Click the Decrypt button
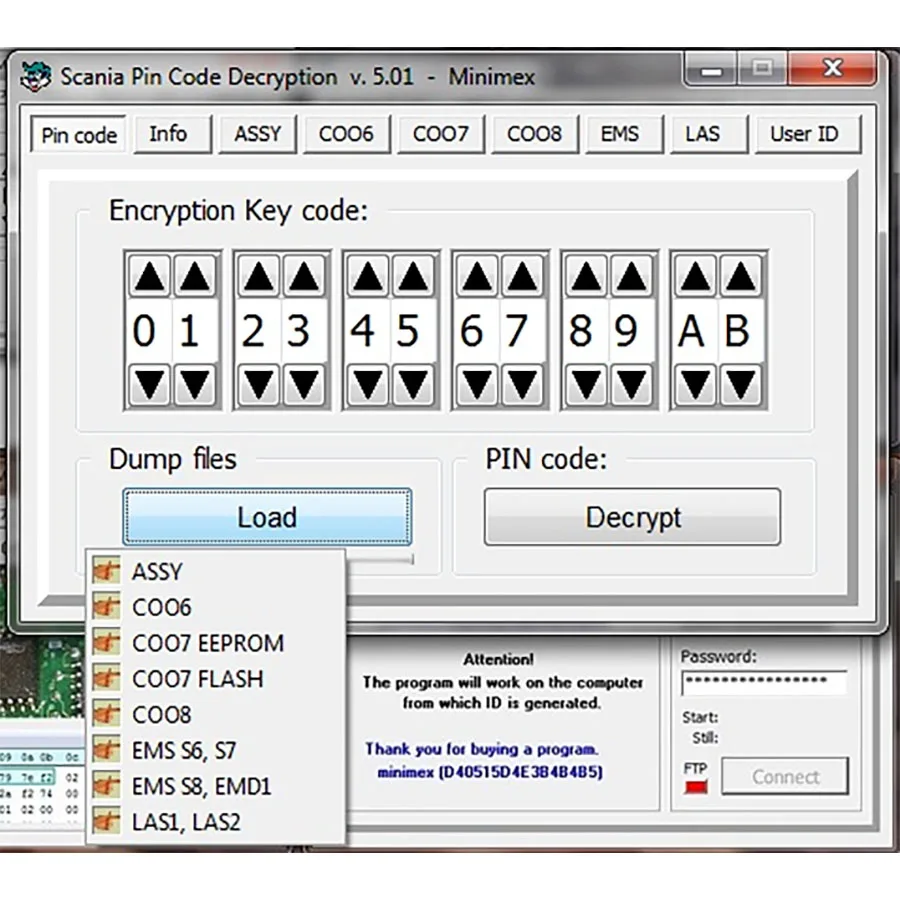The height and width of the screenshot is (900, 900). pyautogui.click(x=633, y=517)
